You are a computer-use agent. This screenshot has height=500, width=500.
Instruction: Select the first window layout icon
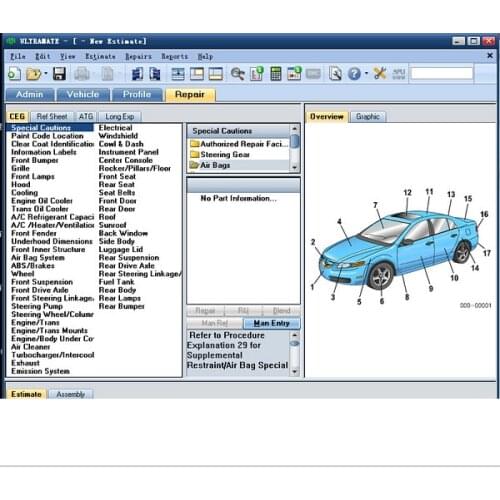click(x=178, y=74)
